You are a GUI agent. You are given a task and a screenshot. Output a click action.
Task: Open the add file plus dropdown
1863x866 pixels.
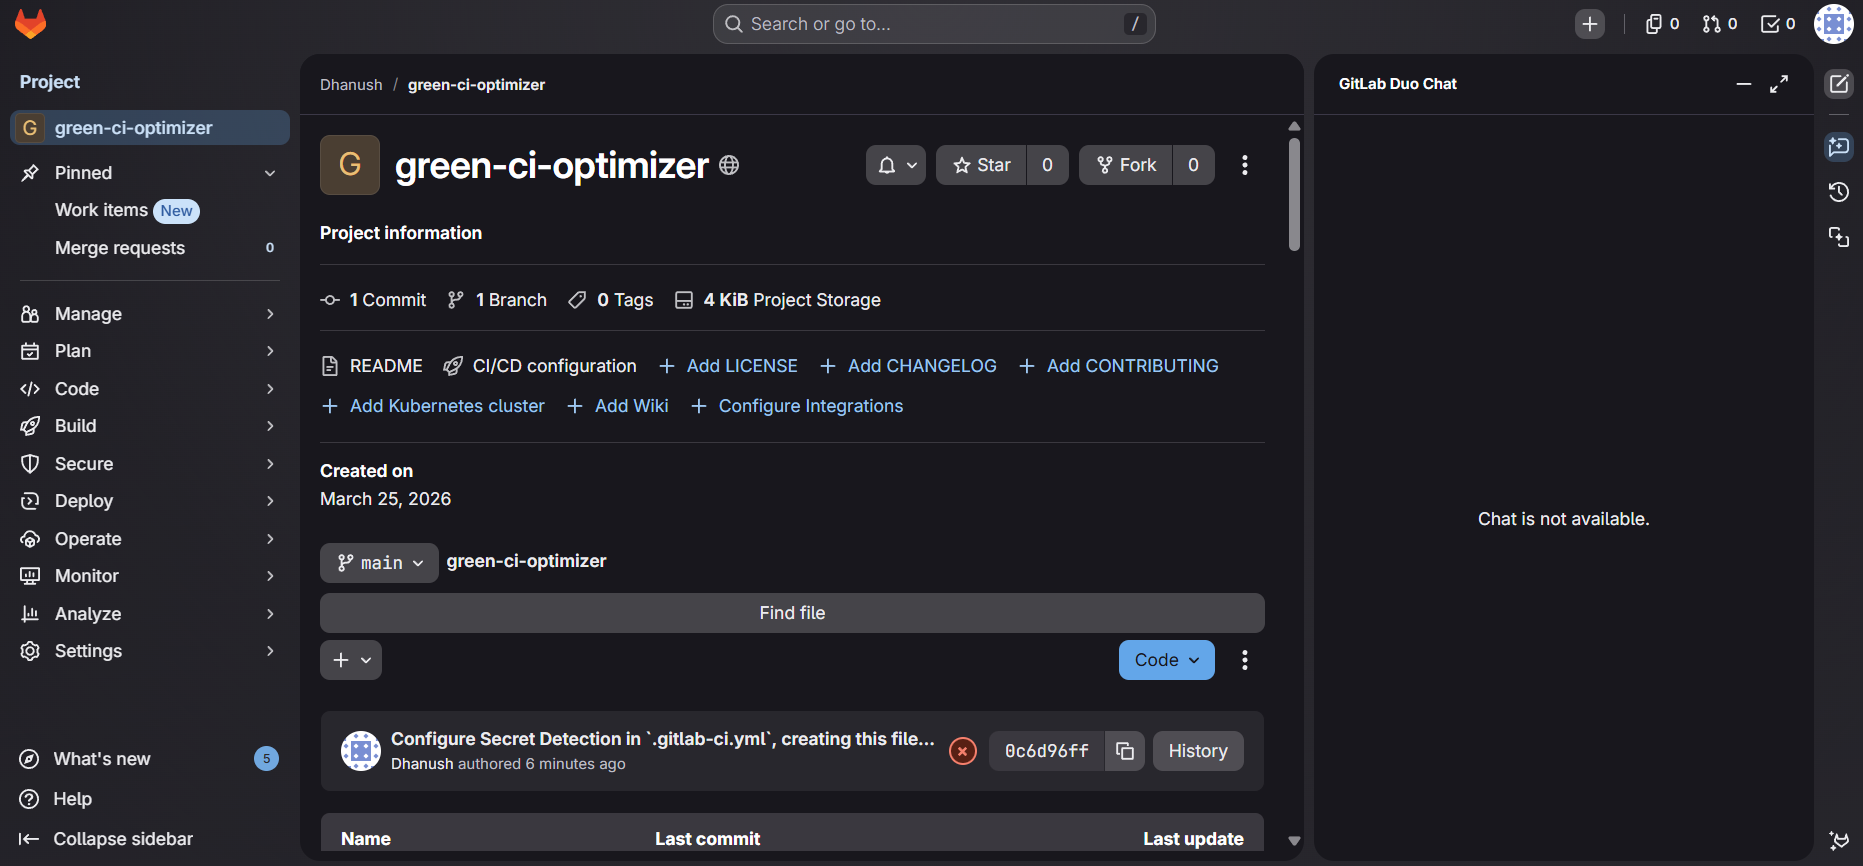[x=351, y=660]
